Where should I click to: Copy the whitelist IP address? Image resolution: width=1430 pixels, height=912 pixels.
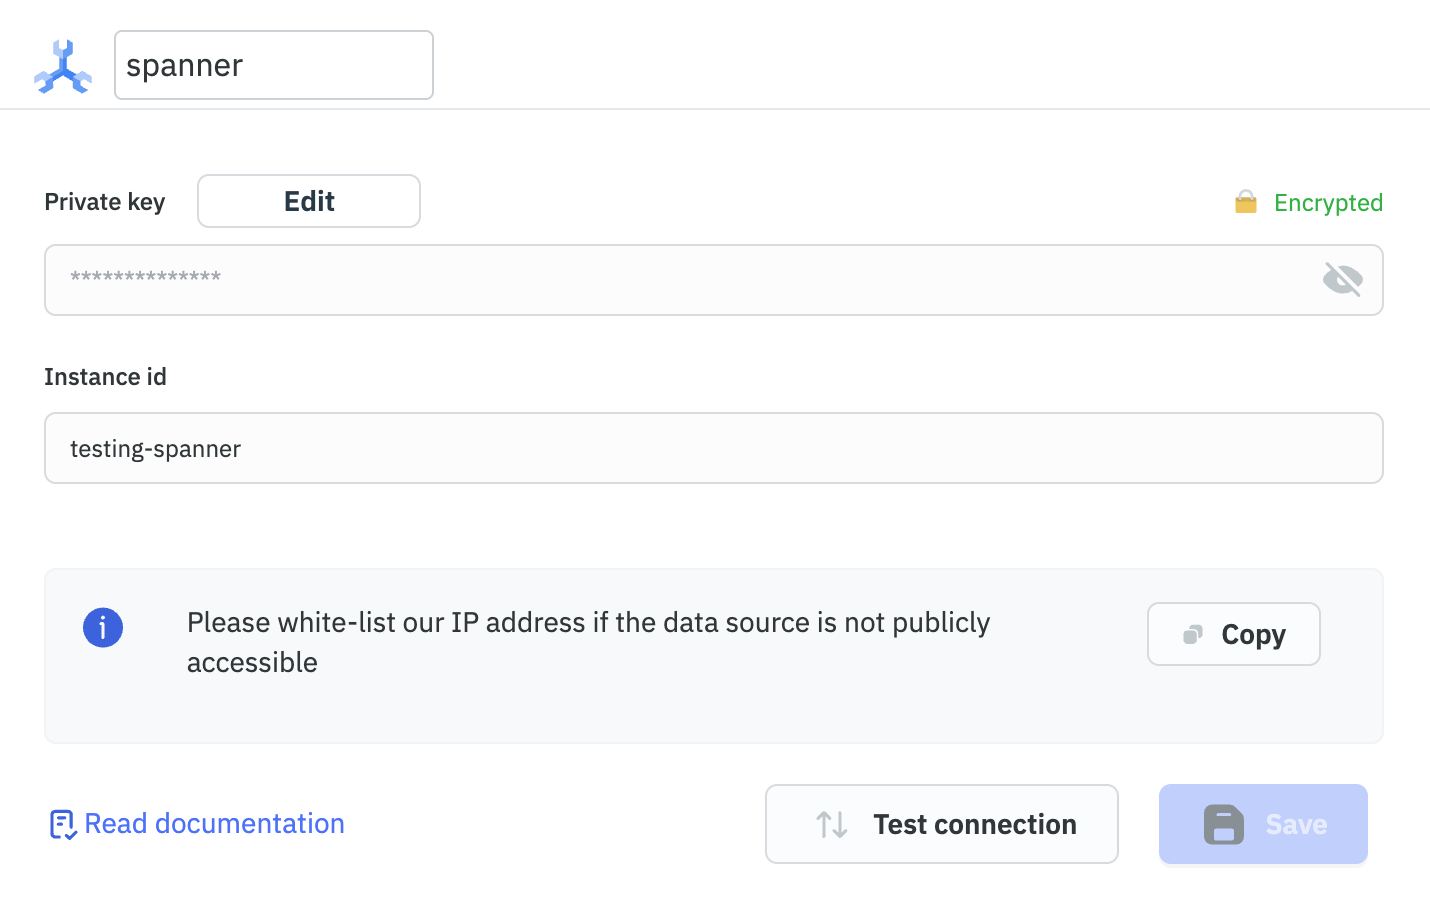coord(1233,633)
